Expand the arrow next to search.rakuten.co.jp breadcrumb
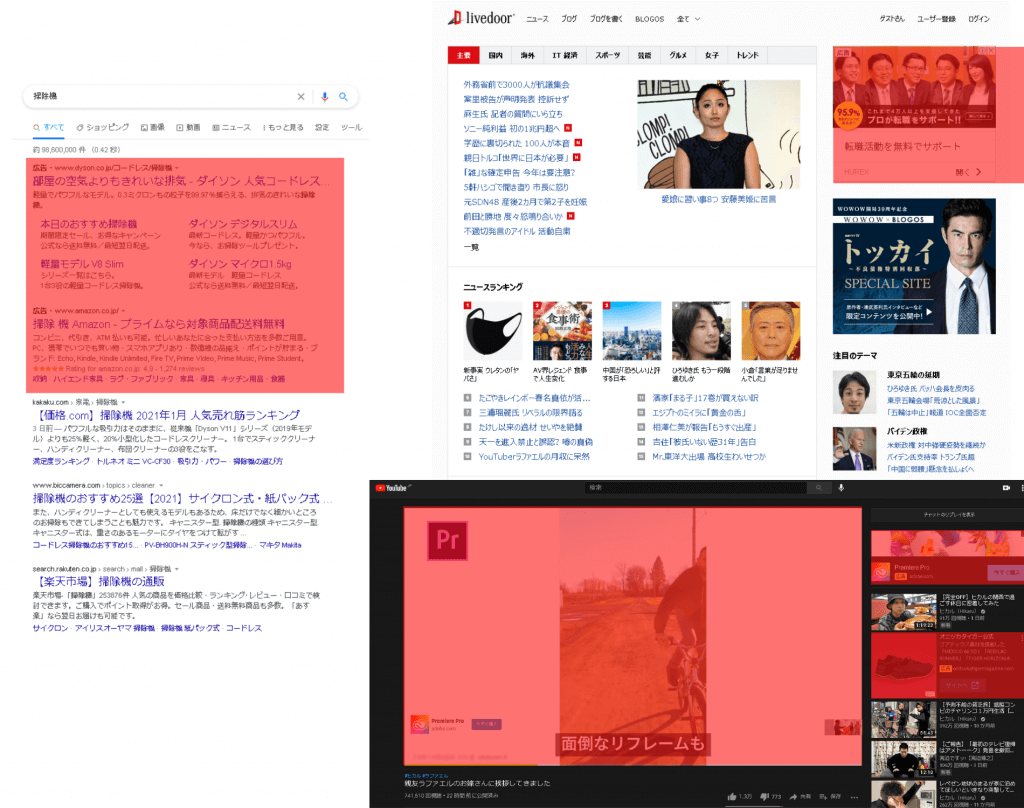The image size is (1024, 808). coord(176,569)
